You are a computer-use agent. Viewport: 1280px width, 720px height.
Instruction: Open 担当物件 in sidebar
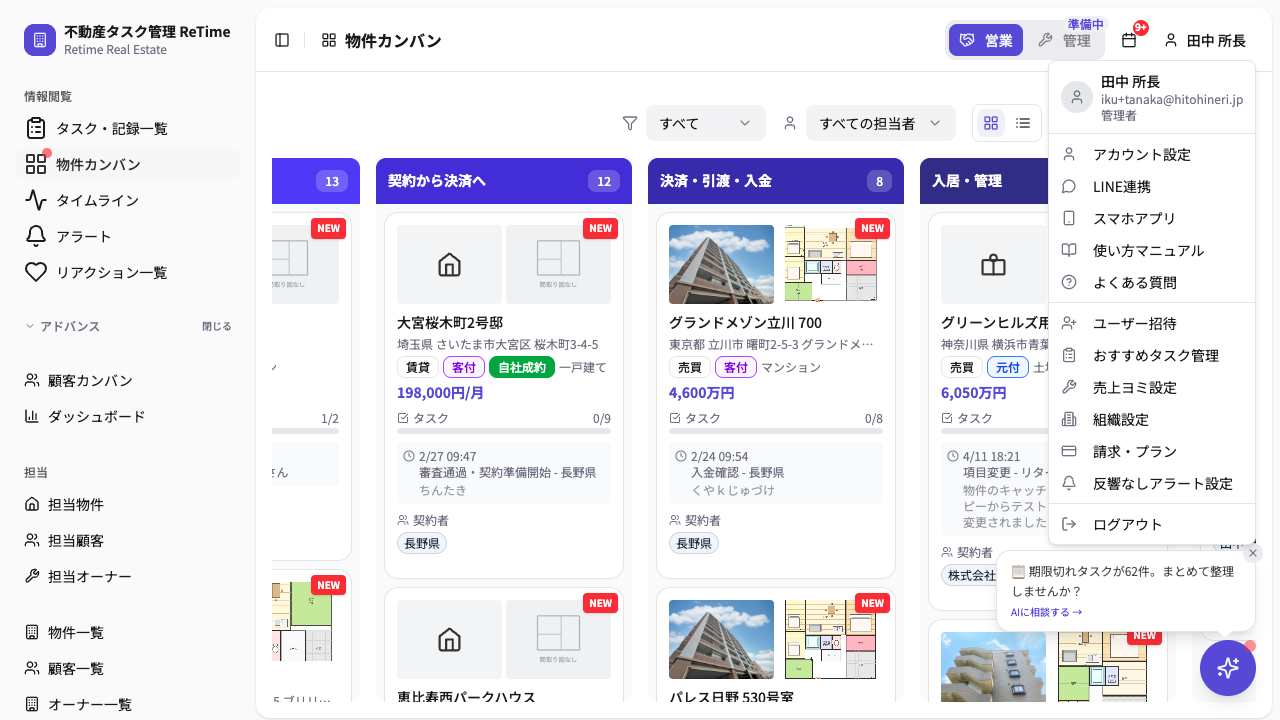tap(128, 504)
